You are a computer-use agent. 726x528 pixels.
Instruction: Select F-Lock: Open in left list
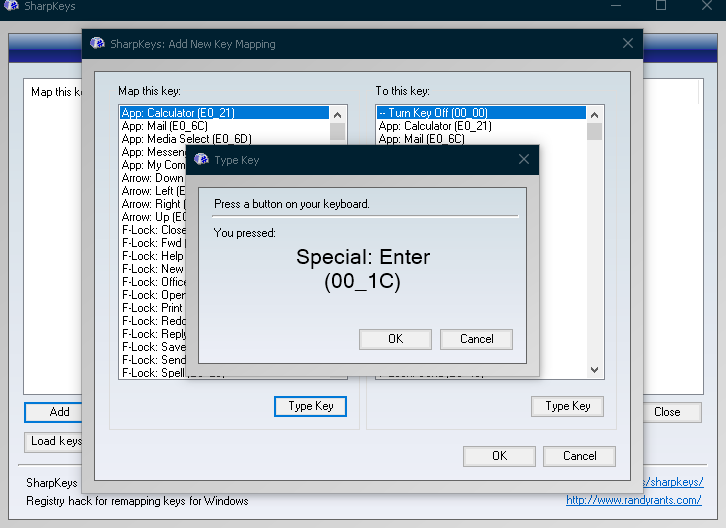click(153, 295)
